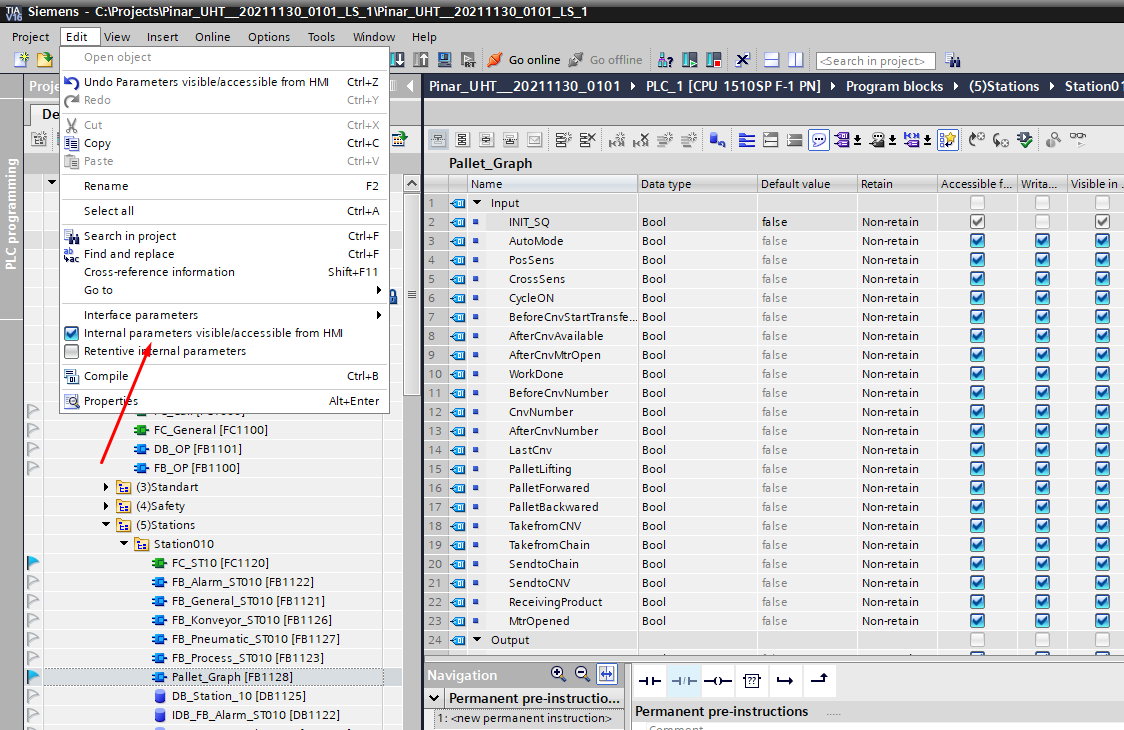Expand the (3)Standart folder
This screenshot has height=730, width=1124.
pyautogui.click(x=107, y=487)
